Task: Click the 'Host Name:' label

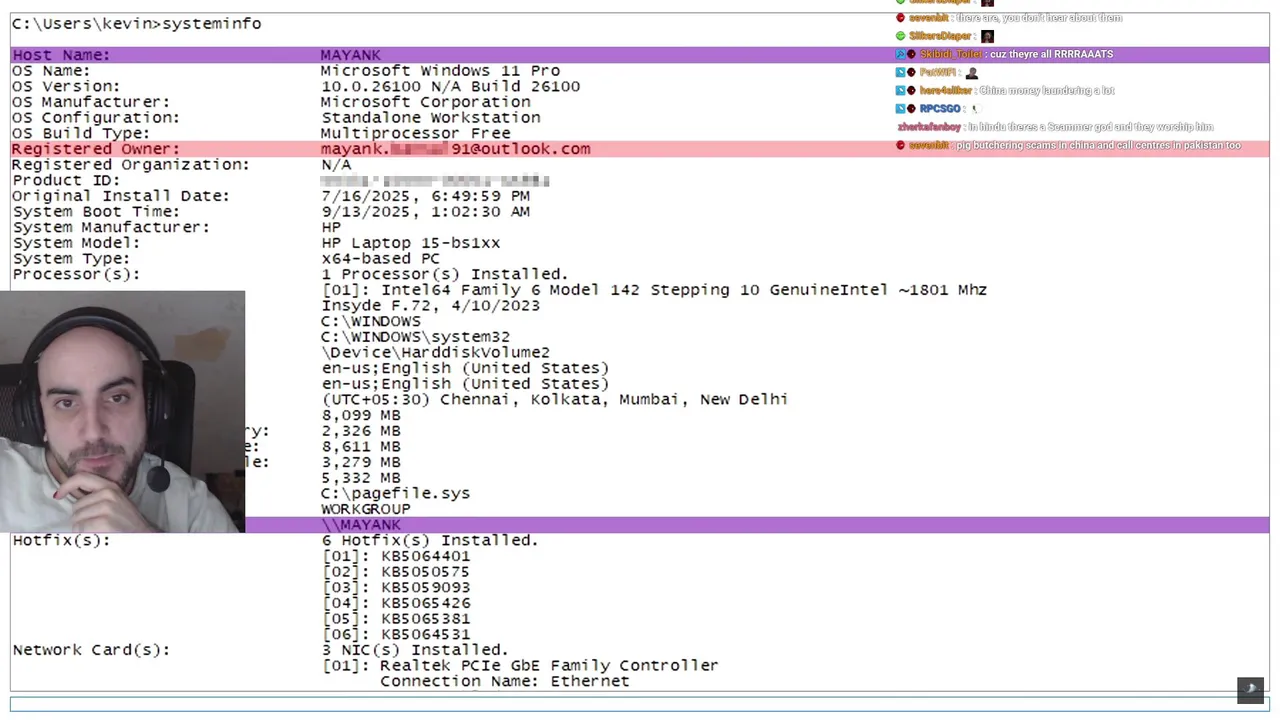Action: click(x=61, y=55)
